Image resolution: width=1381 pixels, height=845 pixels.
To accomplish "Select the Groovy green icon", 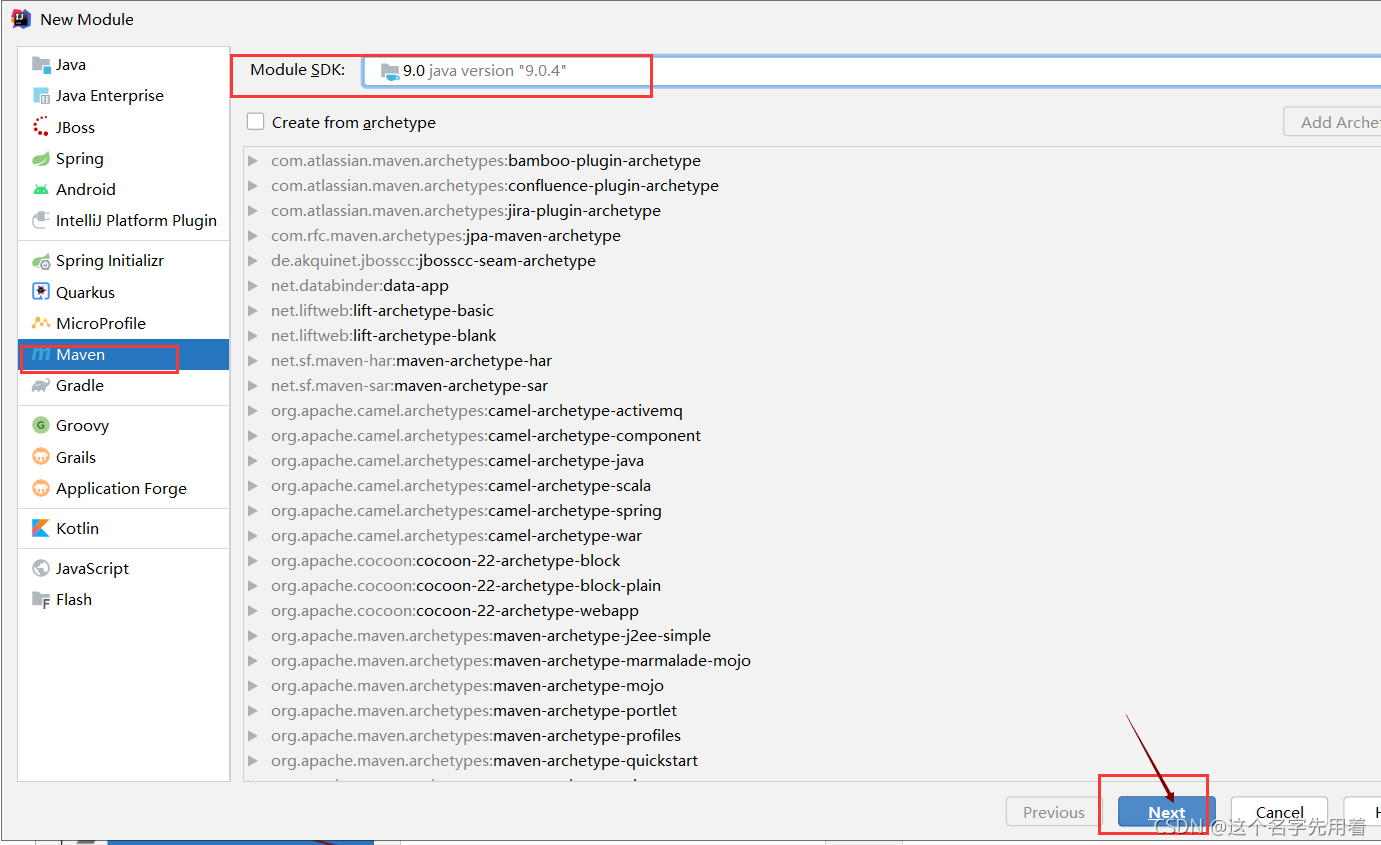I will point(41,425).
